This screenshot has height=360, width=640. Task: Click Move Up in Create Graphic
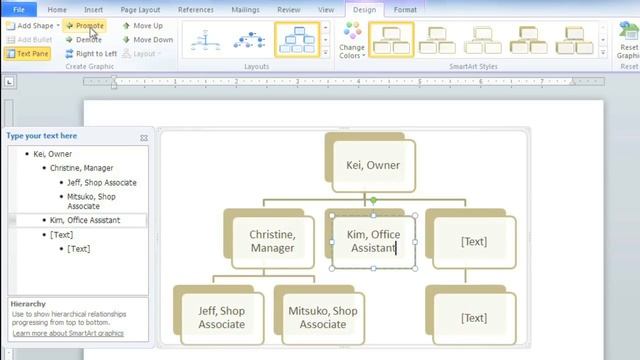point(142,26)
